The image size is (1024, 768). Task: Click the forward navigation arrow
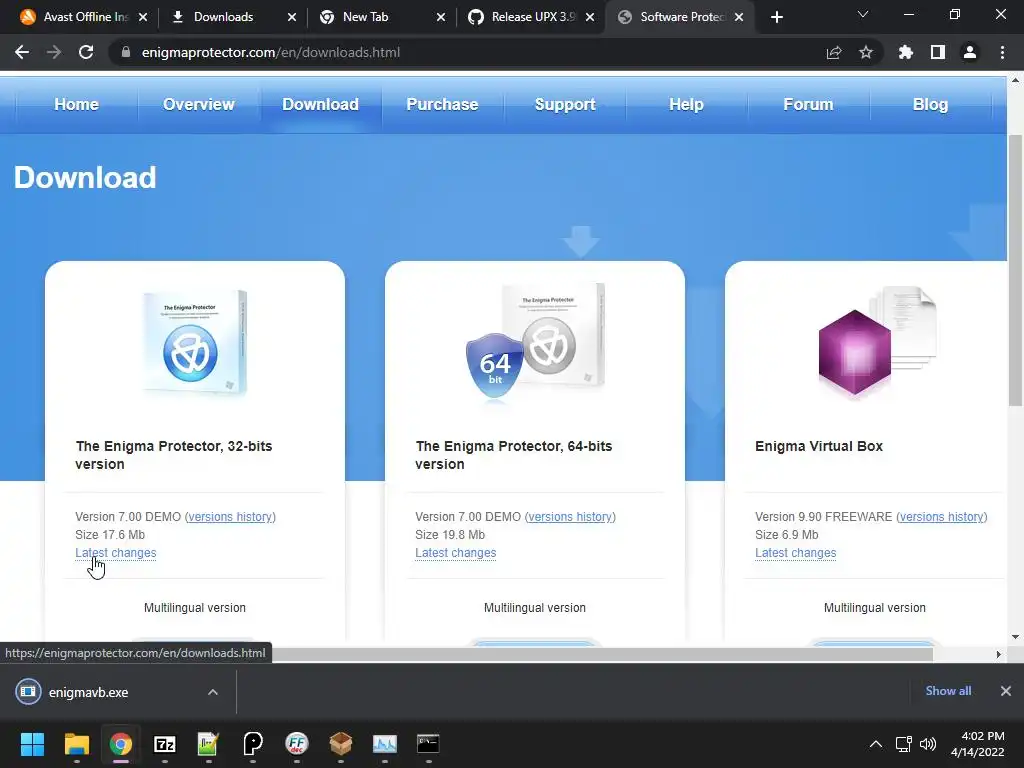pos(54,52)
